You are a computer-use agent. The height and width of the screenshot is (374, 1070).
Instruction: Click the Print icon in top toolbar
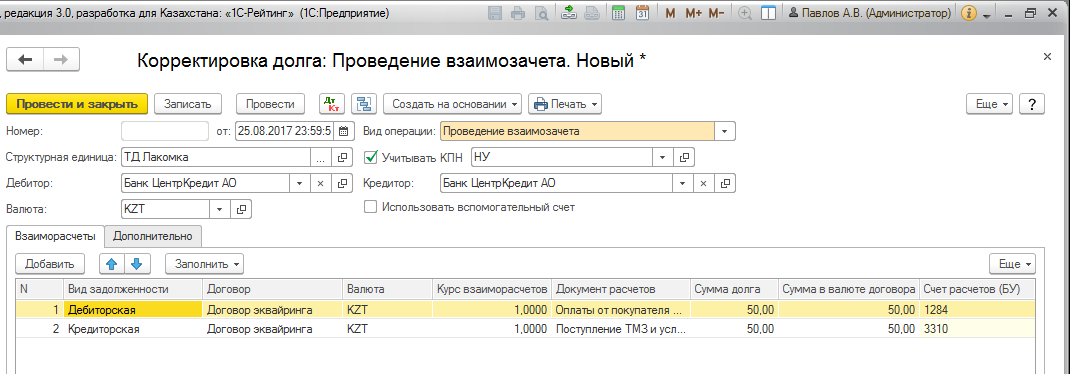pos(519,13)
